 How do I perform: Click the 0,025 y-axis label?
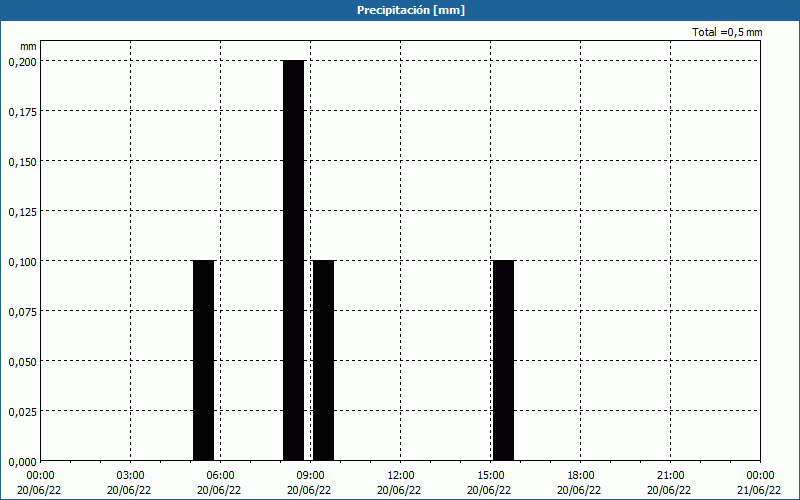point(22,412)
